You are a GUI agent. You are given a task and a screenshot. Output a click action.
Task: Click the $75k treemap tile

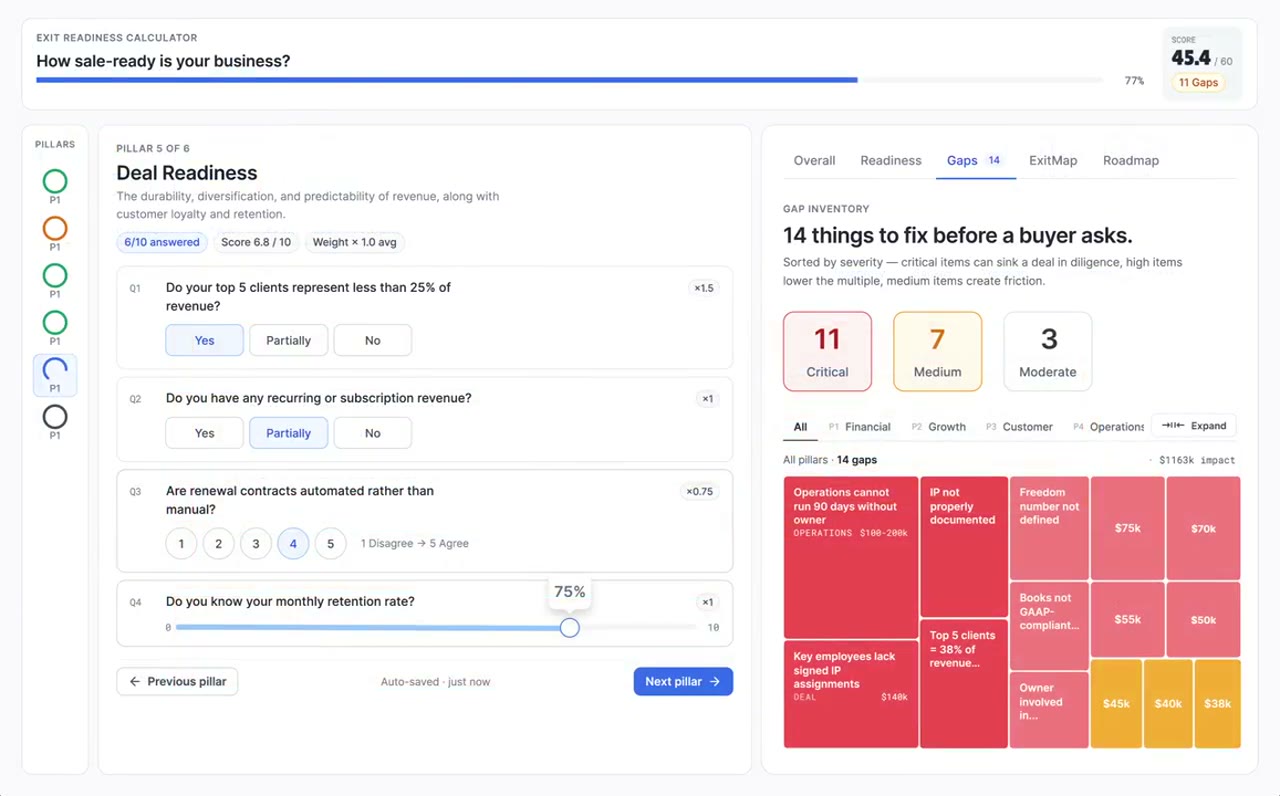point(1127,528)
